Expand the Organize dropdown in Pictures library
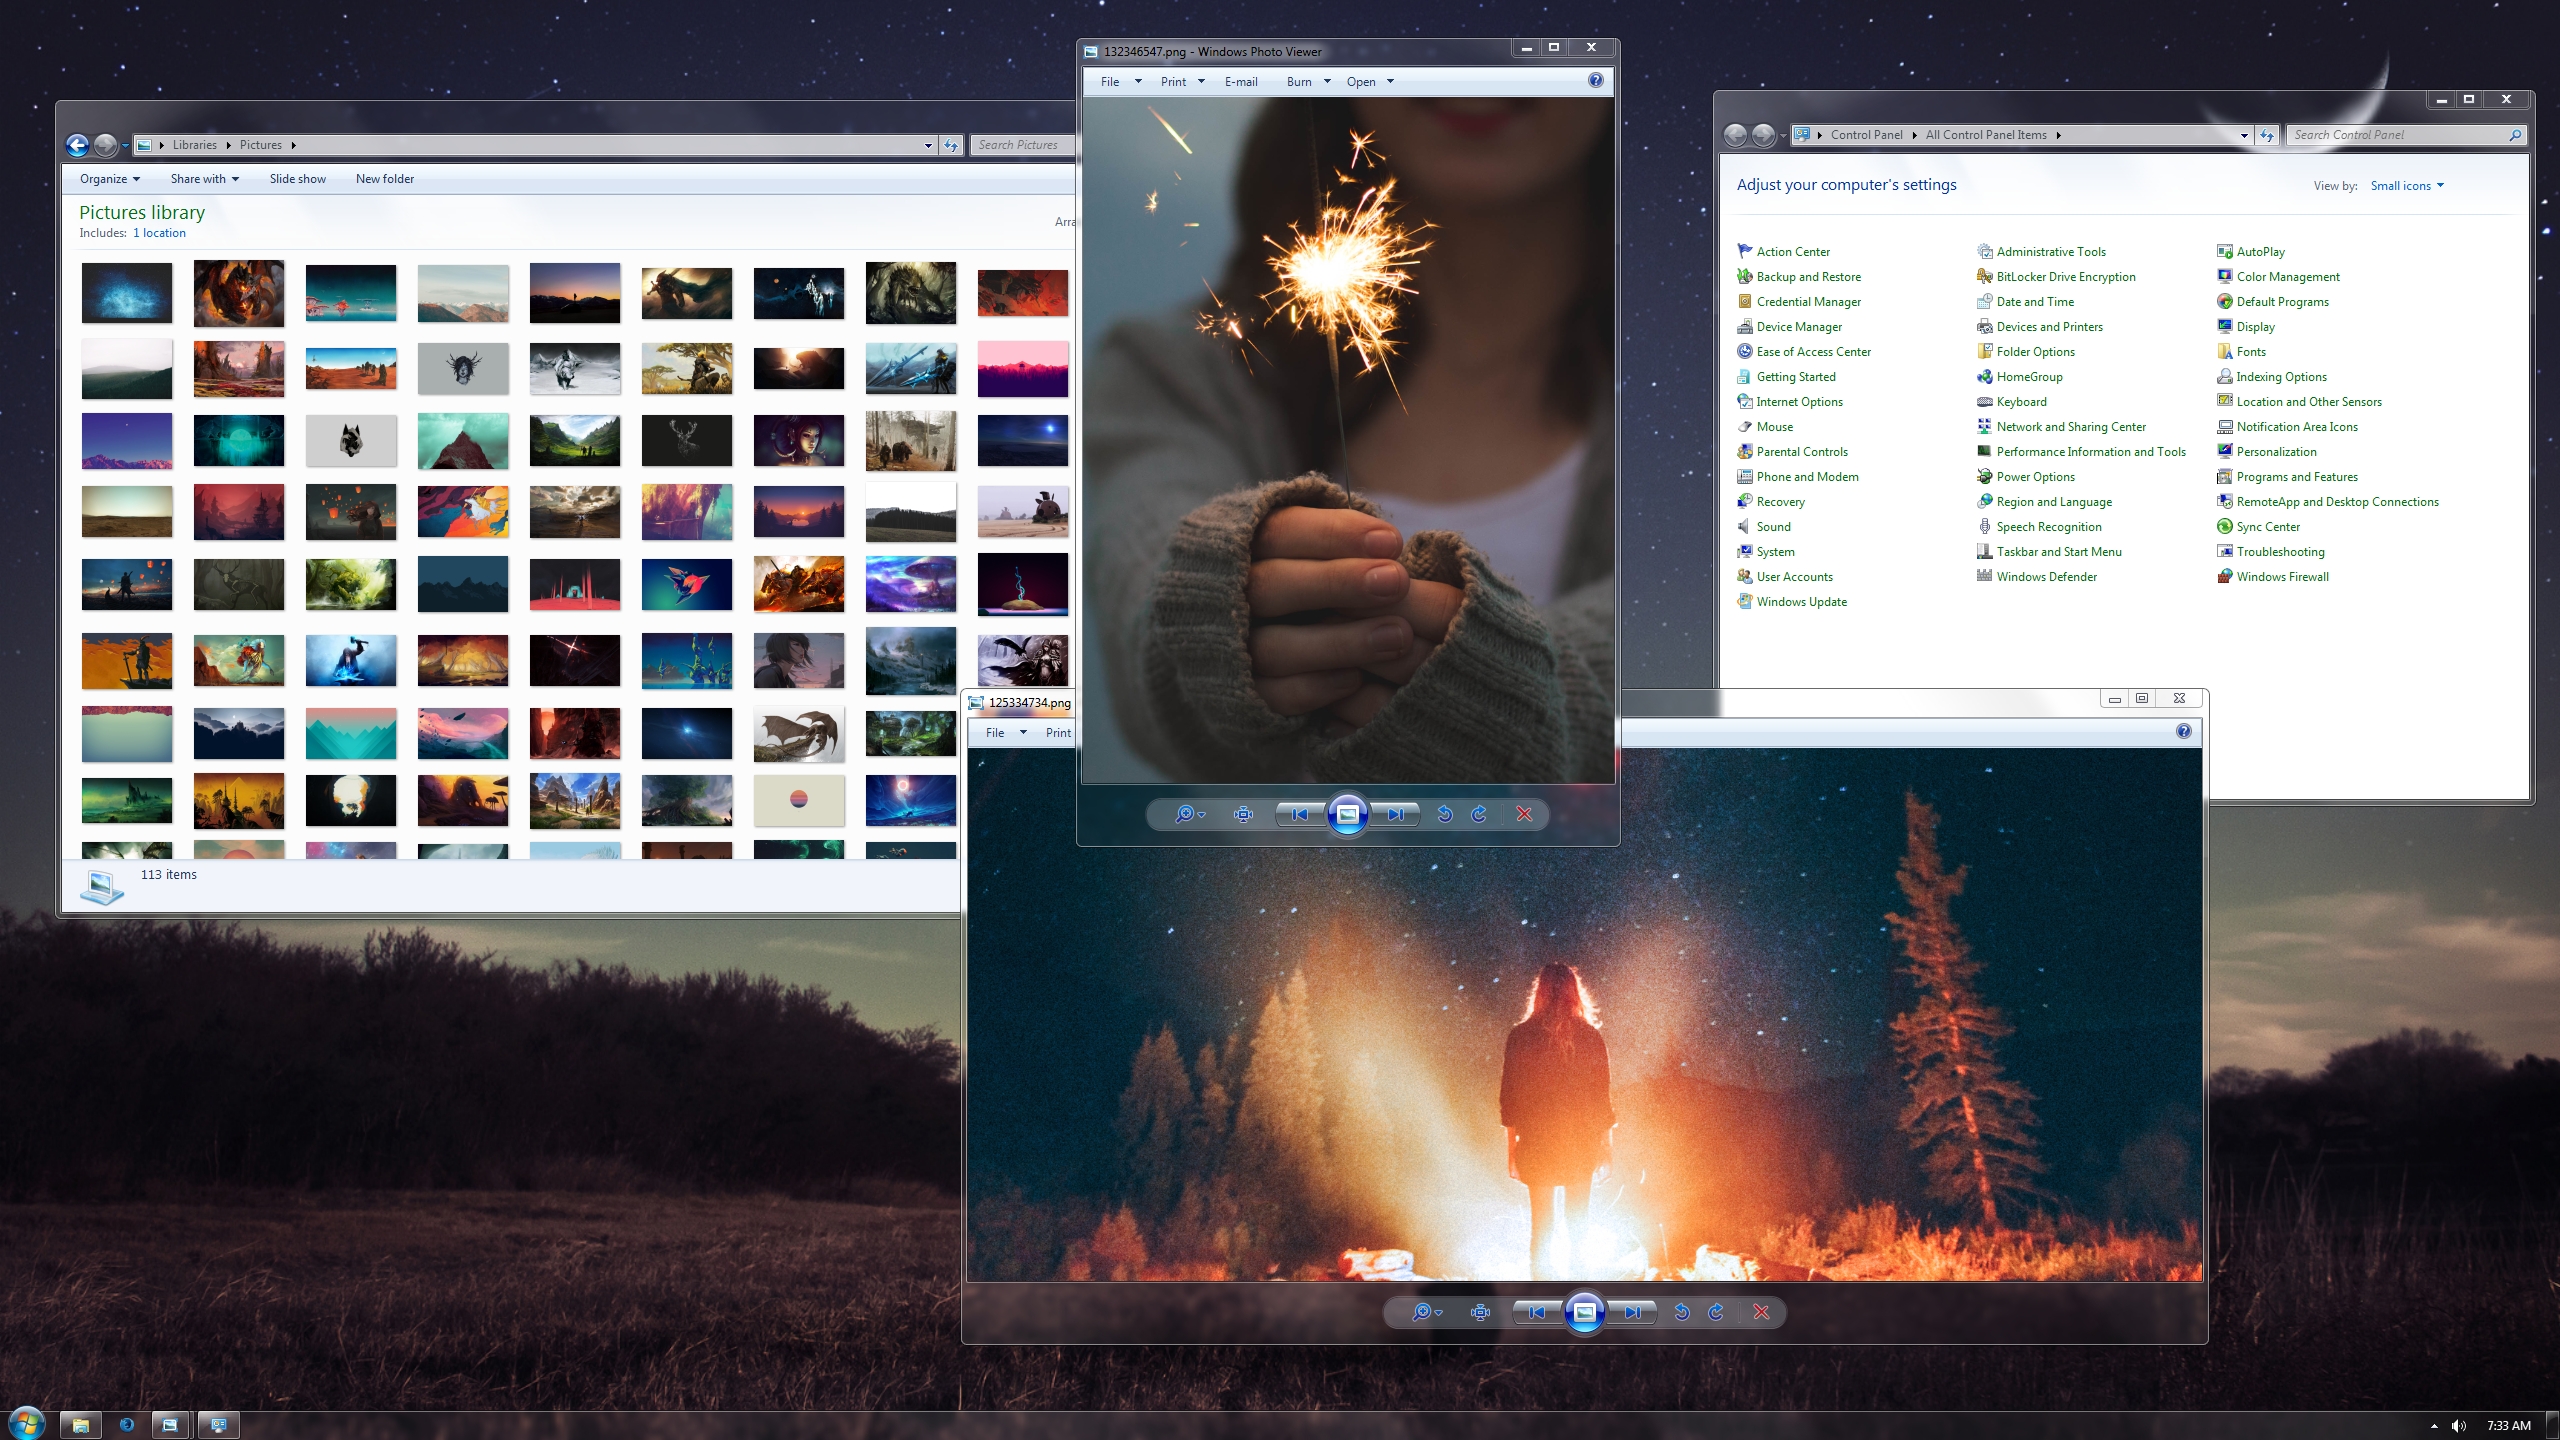2560x1440 pixels. pyautogui.click(x=109, y=179)
